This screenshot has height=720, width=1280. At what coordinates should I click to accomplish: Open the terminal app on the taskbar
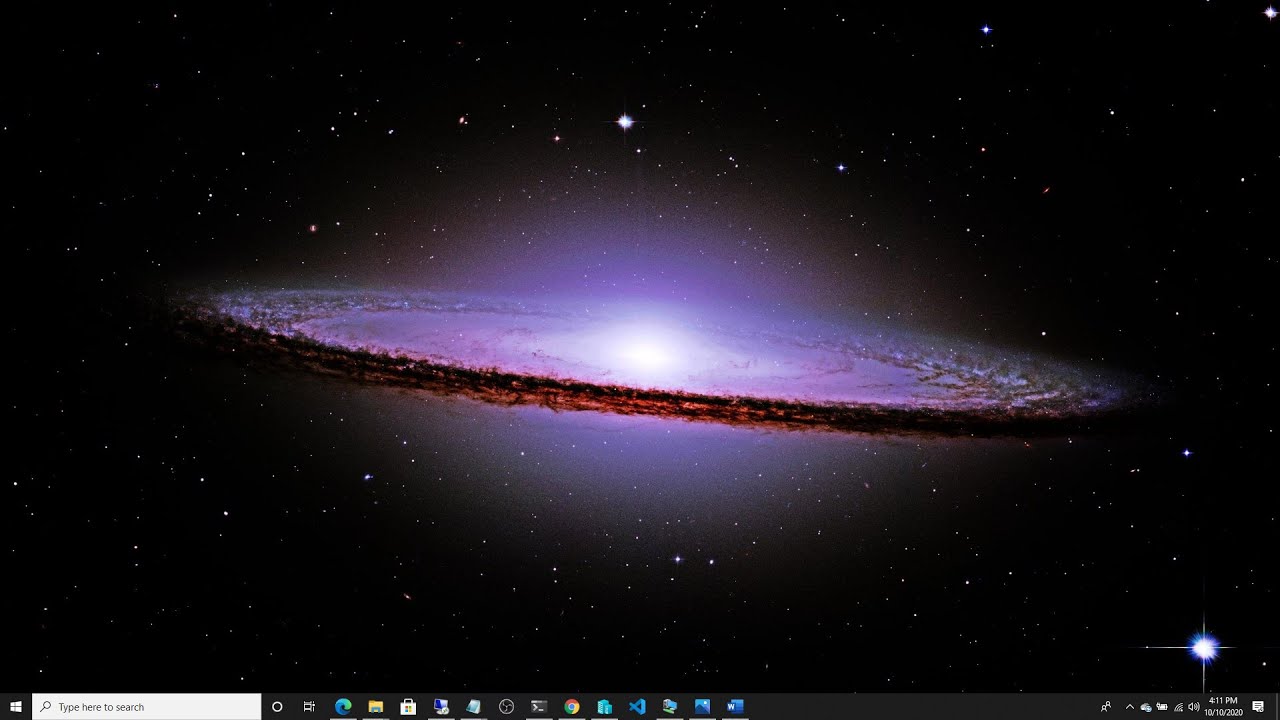(x=539, y=706)
